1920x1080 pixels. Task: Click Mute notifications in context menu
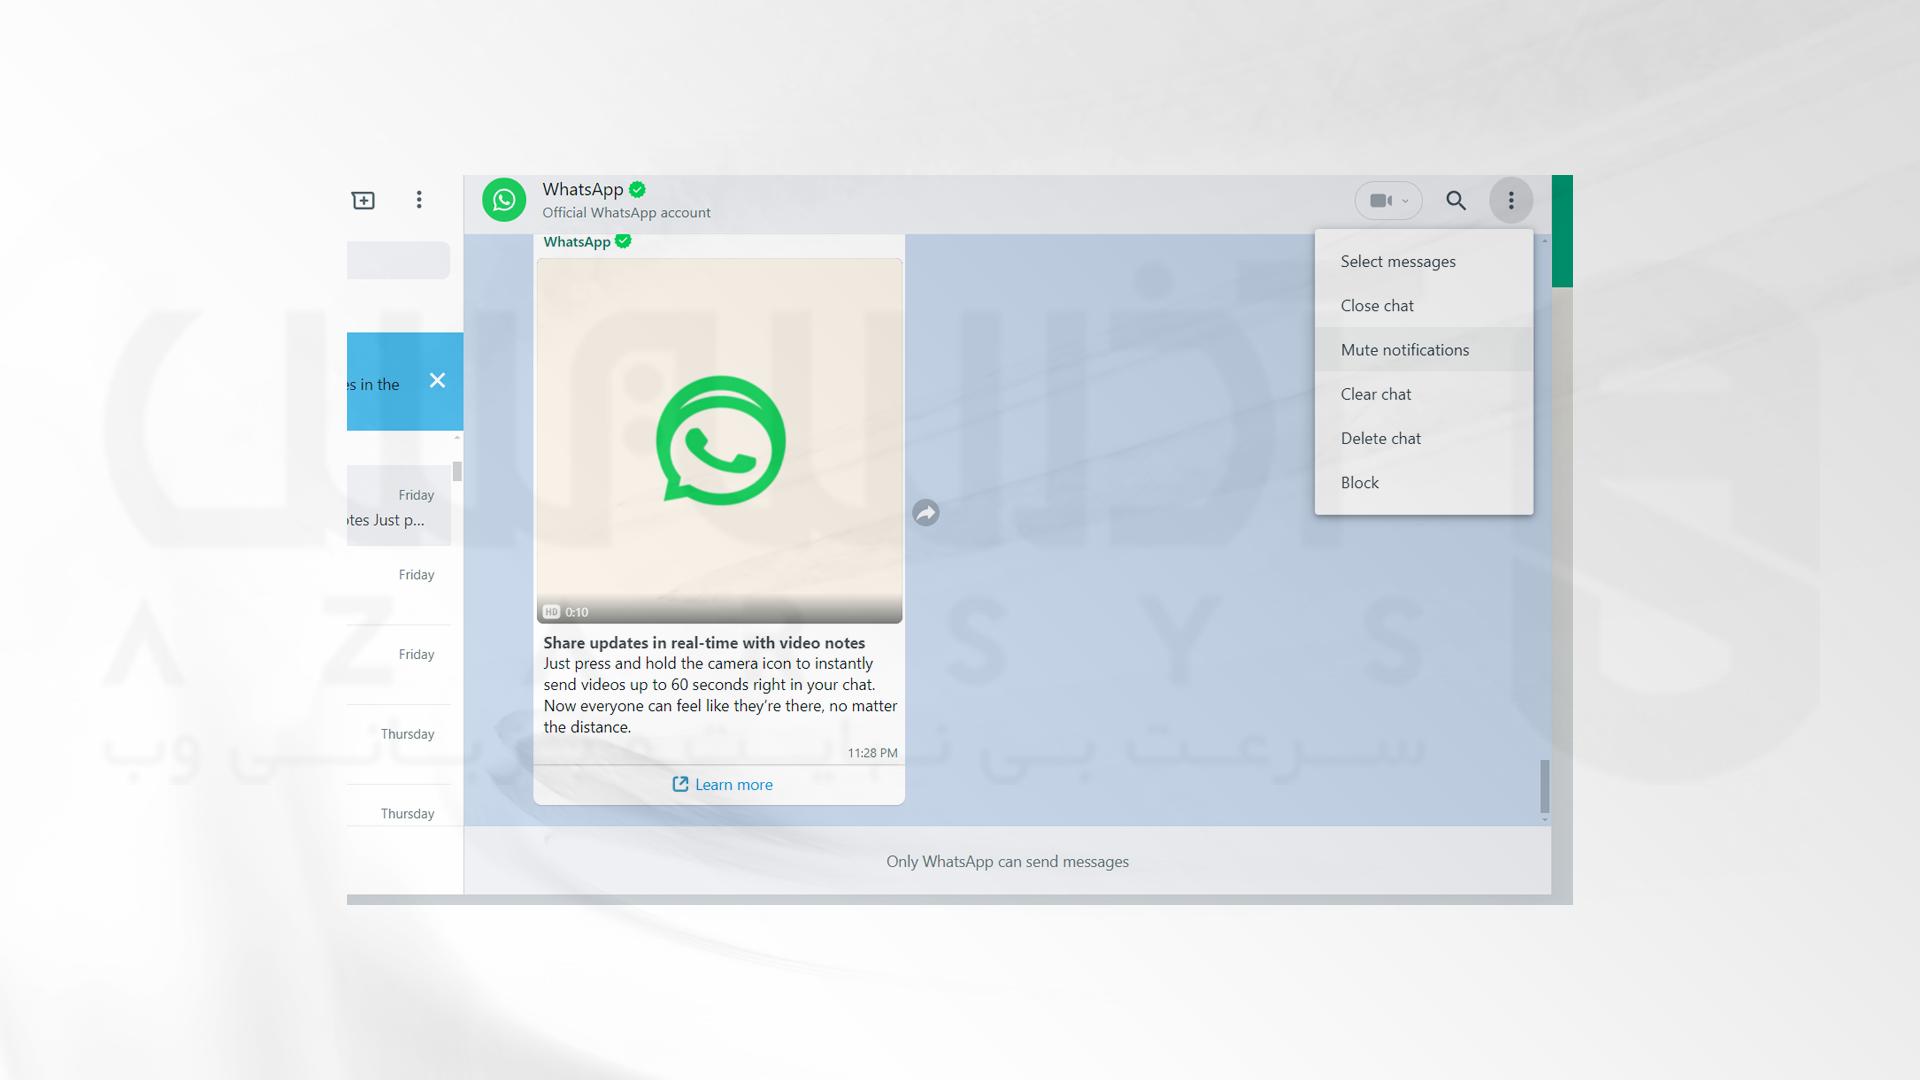tap(1403, 348)
